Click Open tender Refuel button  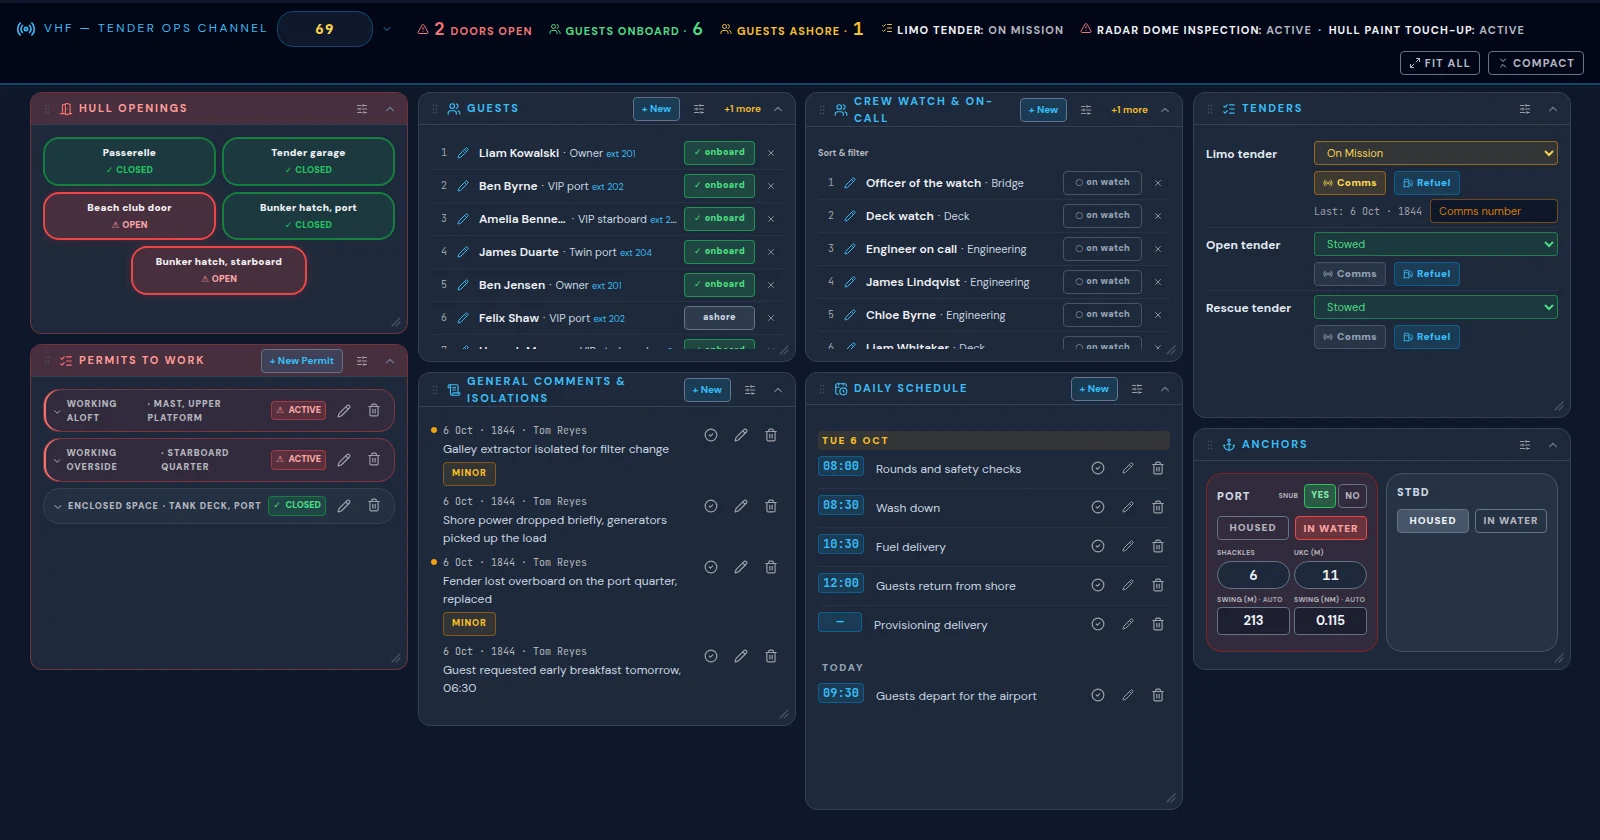click(1427, 274)
